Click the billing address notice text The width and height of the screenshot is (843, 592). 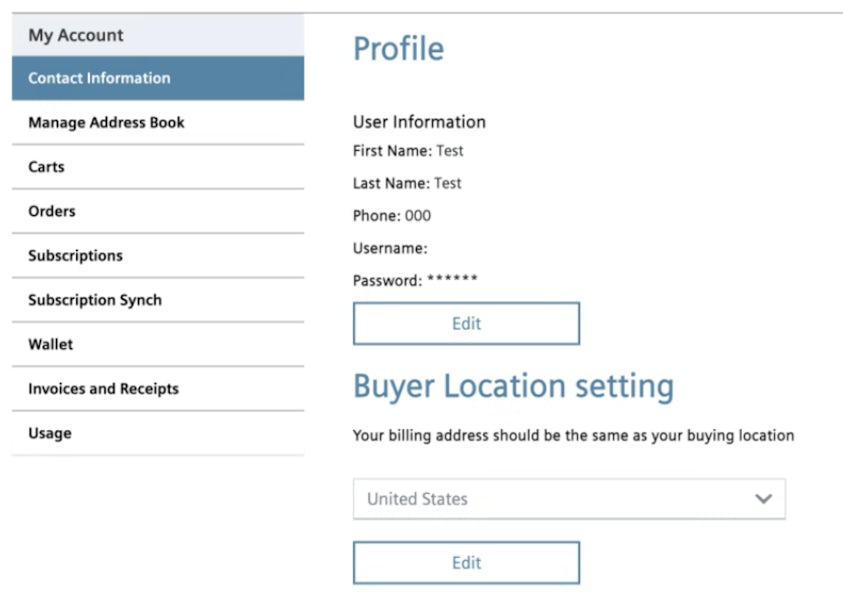point(573,436)
